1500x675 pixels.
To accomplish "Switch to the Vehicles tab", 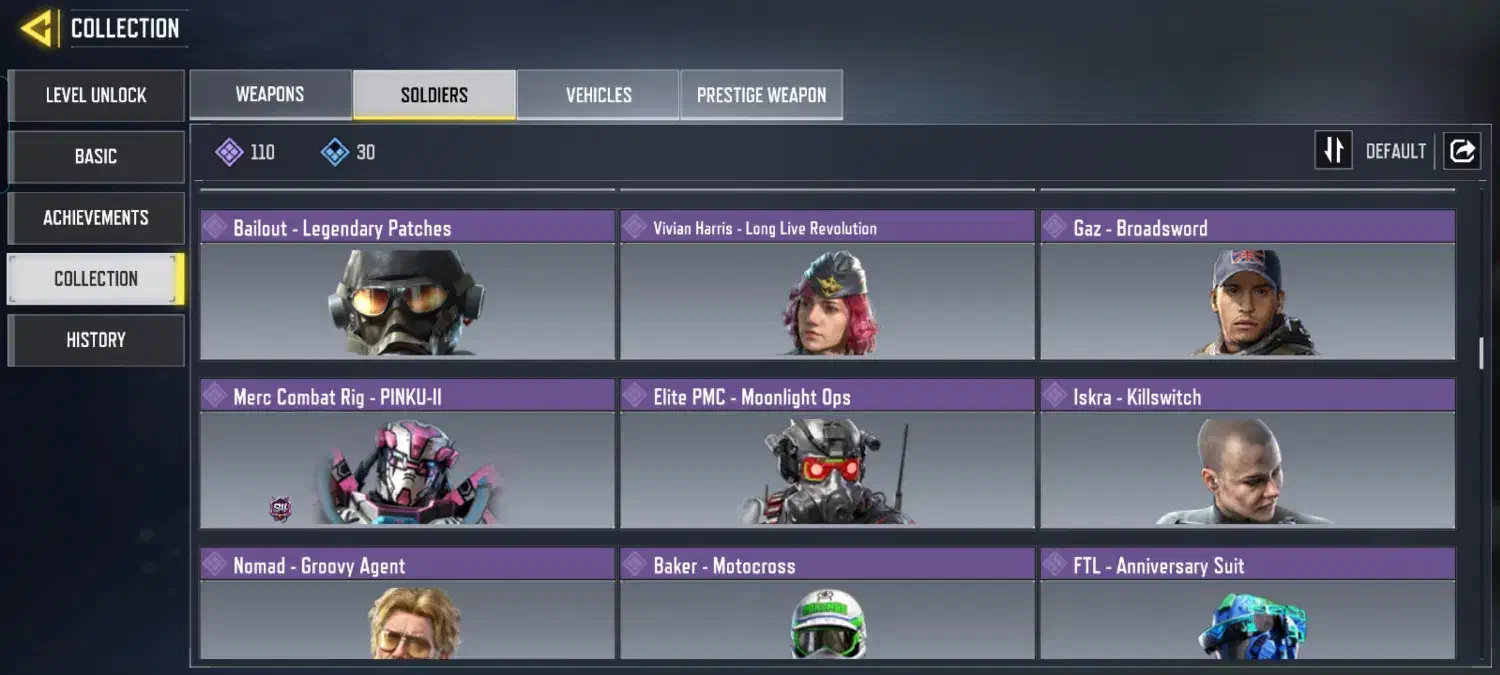I will coord(598,95).
